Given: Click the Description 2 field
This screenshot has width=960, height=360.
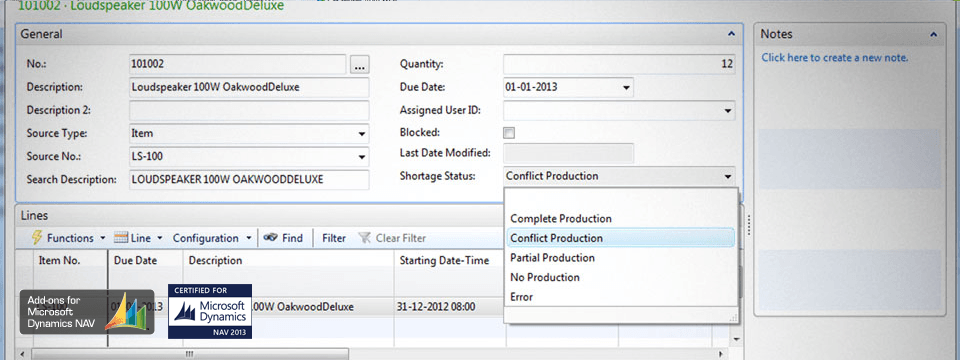Looking at the screenshot, I should click(x=249, y=110).
